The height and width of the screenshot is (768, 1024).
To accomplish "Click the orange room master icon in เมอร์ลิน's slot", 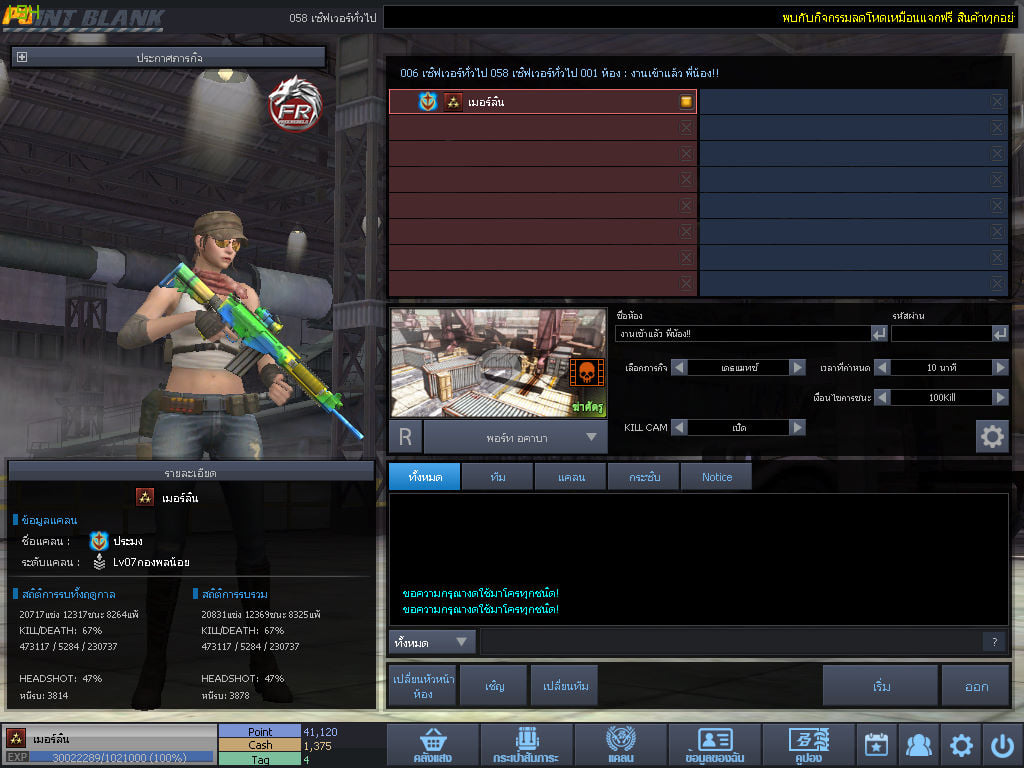I will (x=686, y=101).
